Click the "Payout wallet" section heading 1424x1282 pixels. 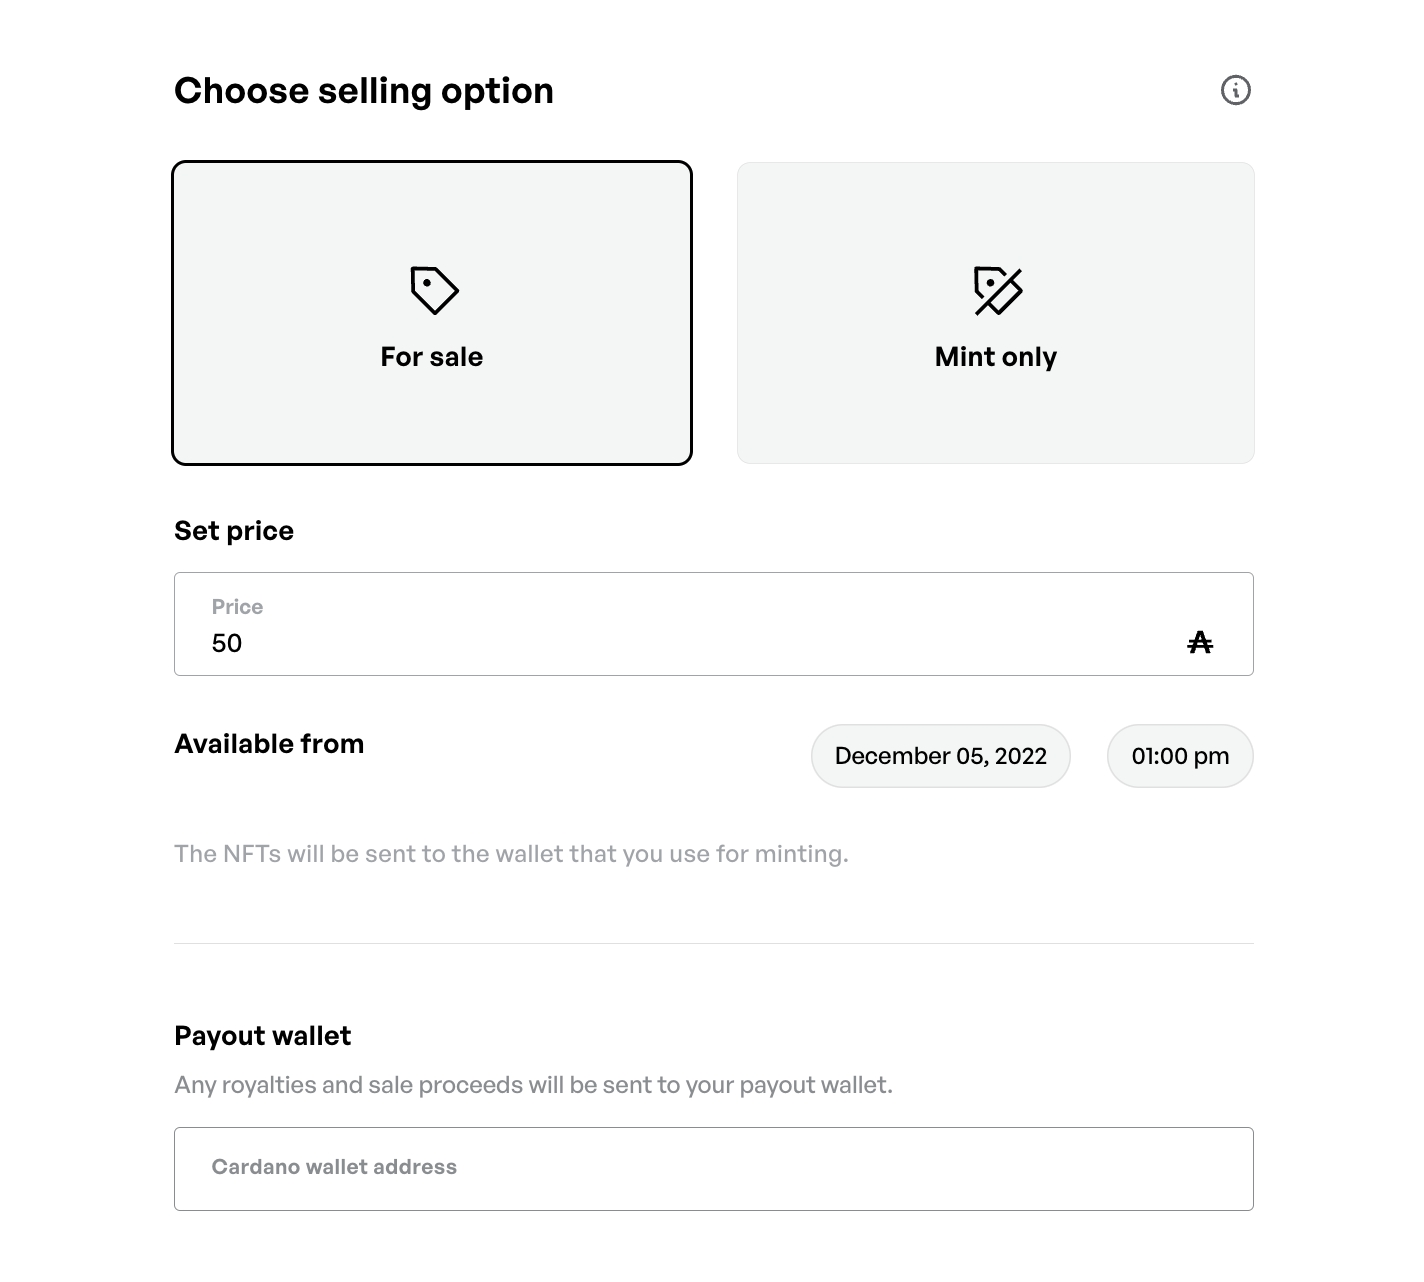pos(262,1036)
